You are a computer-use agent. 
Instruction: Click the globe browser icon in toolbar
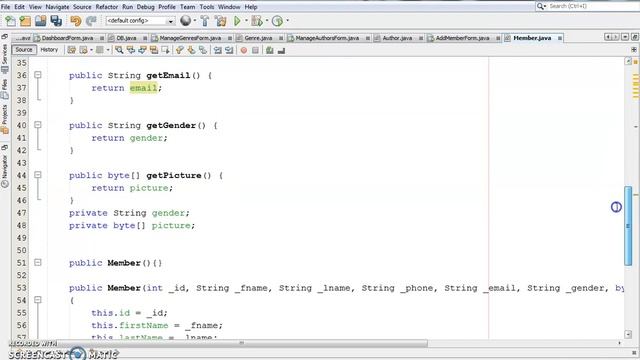185,20
